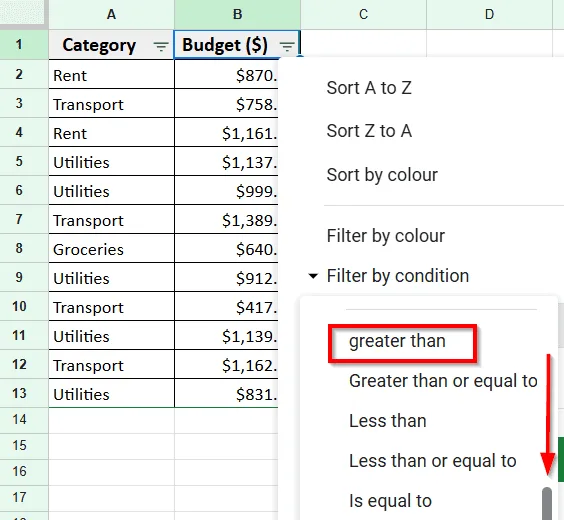The image size is (564, 520).
Task: Click 'Transport' cell in row 12
Action: click(112, 364)
